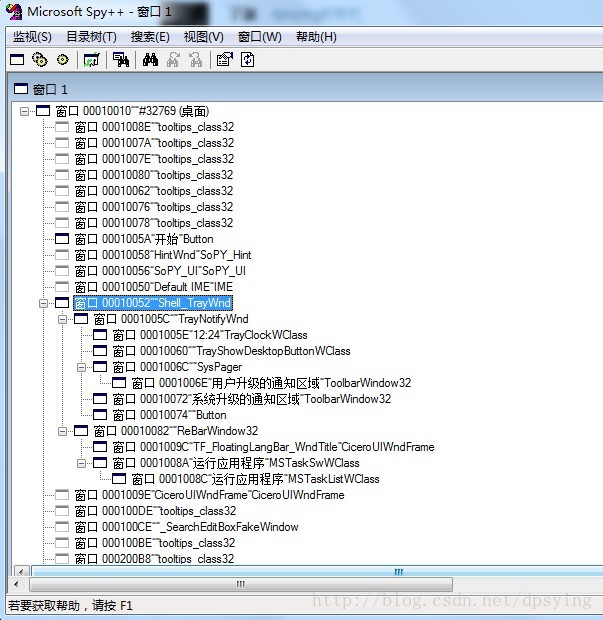
Task: Click the window icon of the ReBarWindow32 row
Action: pos(81,431)
